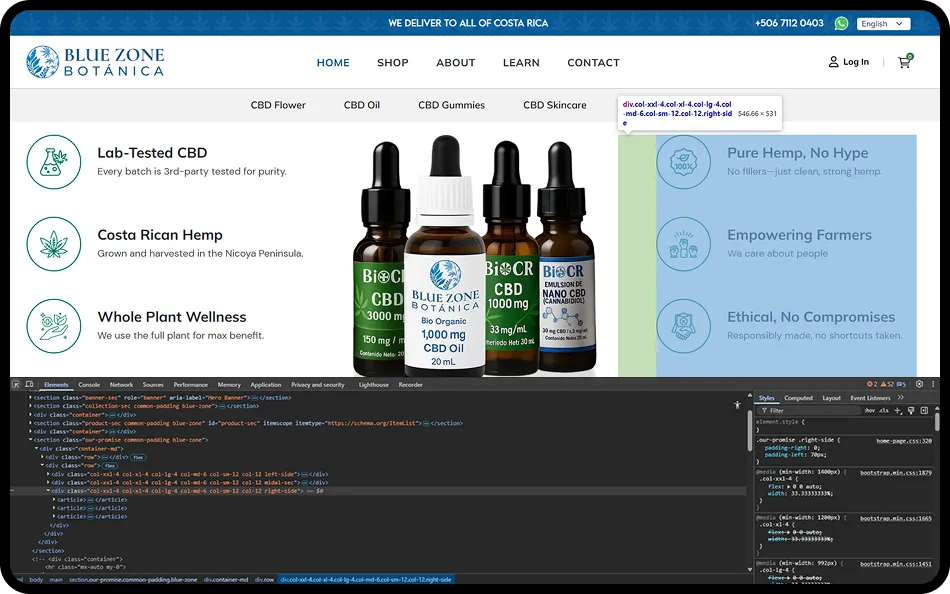This screenshot has height=594, width=950.
Task: Click the flex badge on second row div
Action: click(109, 466)
